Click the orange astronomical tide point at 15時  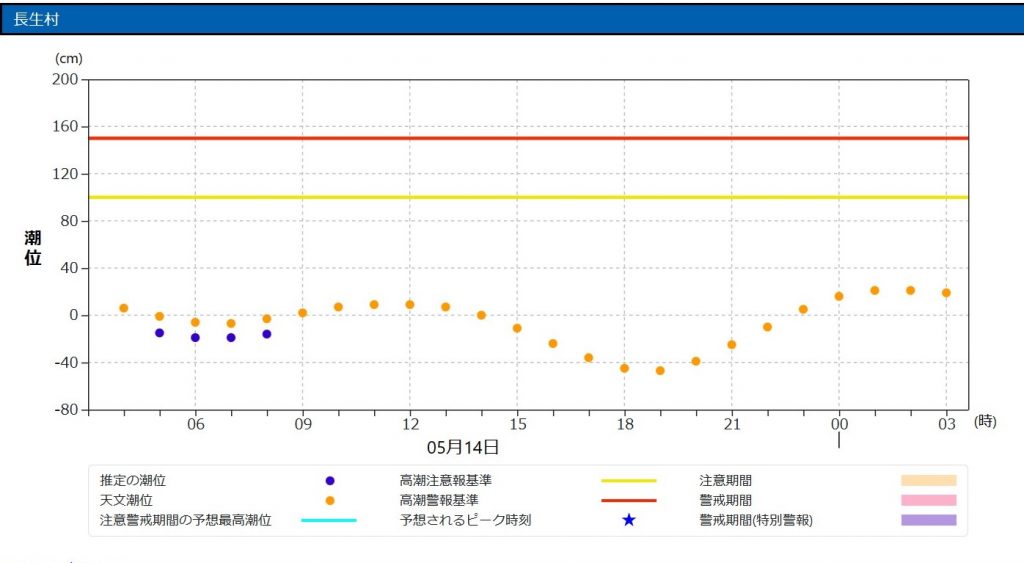click(x=517, y=329)
